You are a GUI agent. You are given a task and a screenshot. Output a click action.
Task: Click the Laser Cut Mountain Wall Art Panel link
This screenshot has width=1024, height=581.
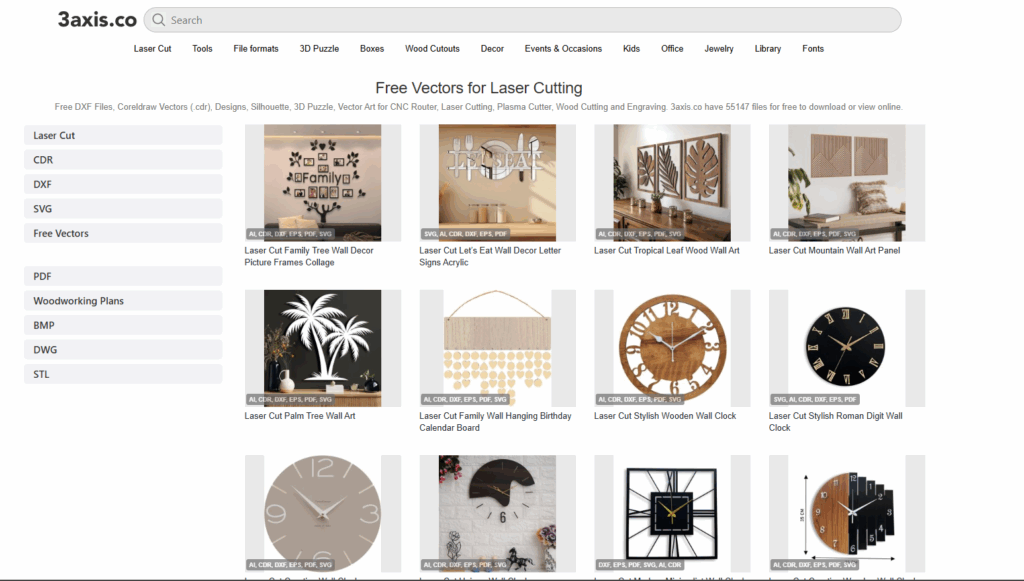click(834, 251)
